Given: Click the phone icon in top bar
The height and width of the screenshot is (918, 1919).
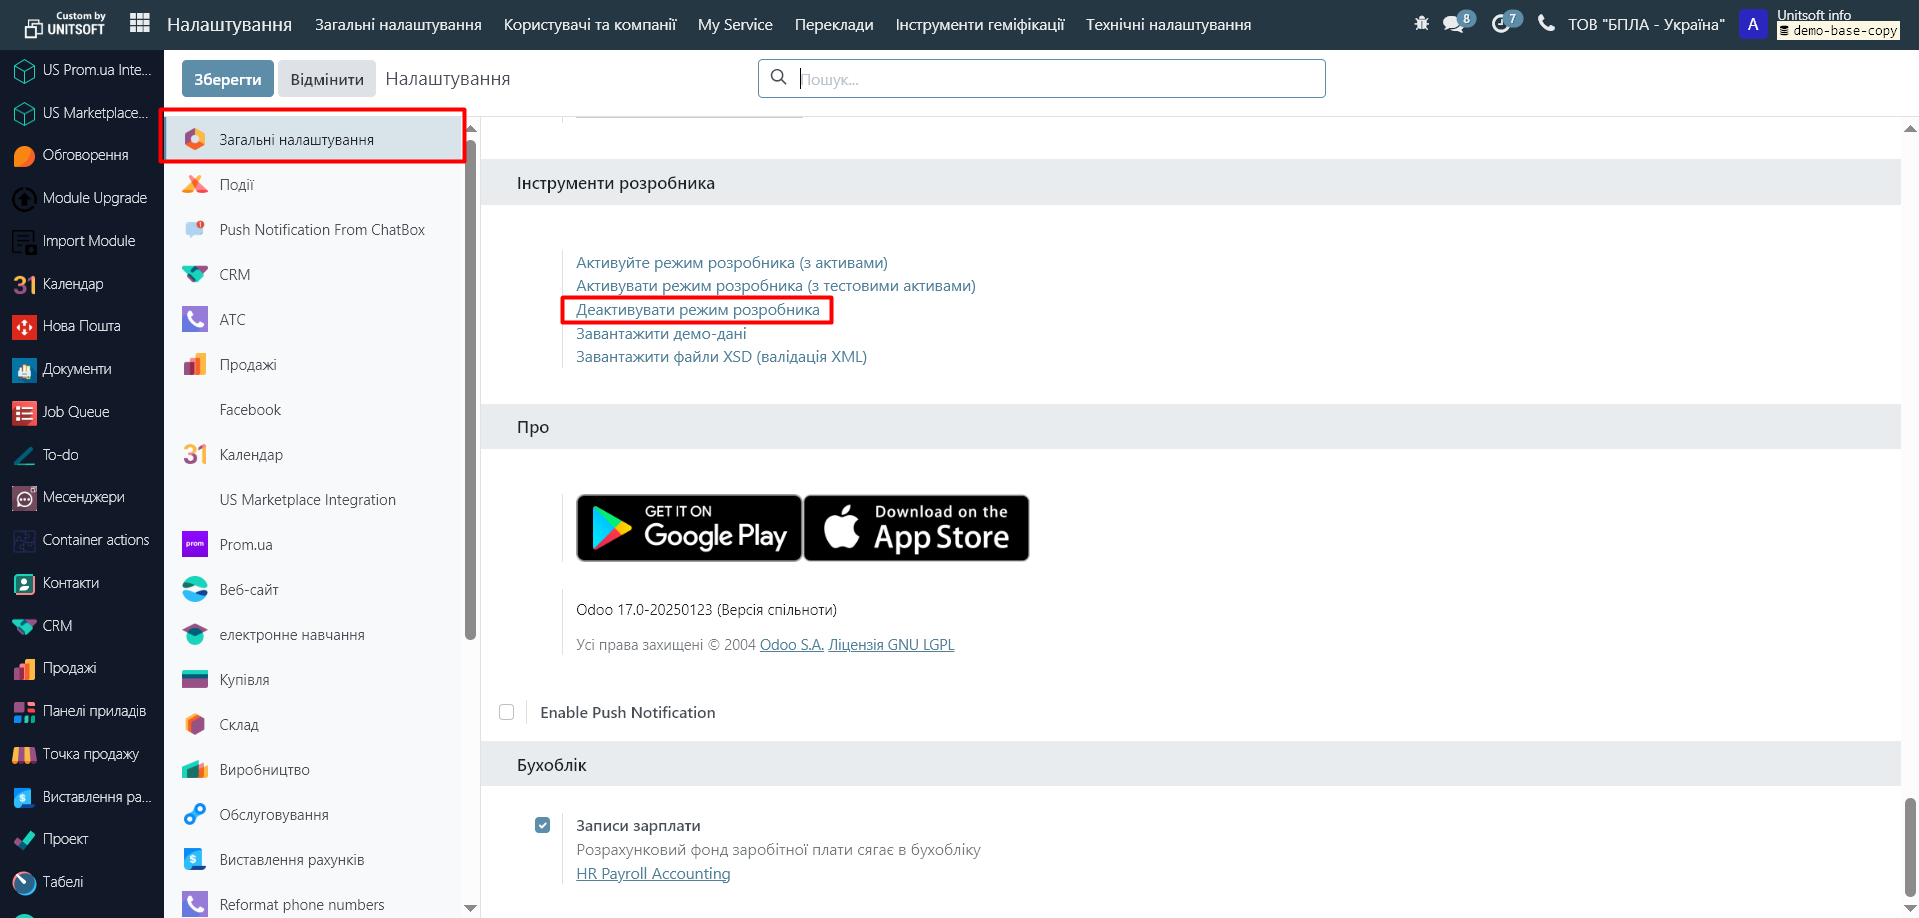Looking at the screenshot, I should click(1546, 23).
